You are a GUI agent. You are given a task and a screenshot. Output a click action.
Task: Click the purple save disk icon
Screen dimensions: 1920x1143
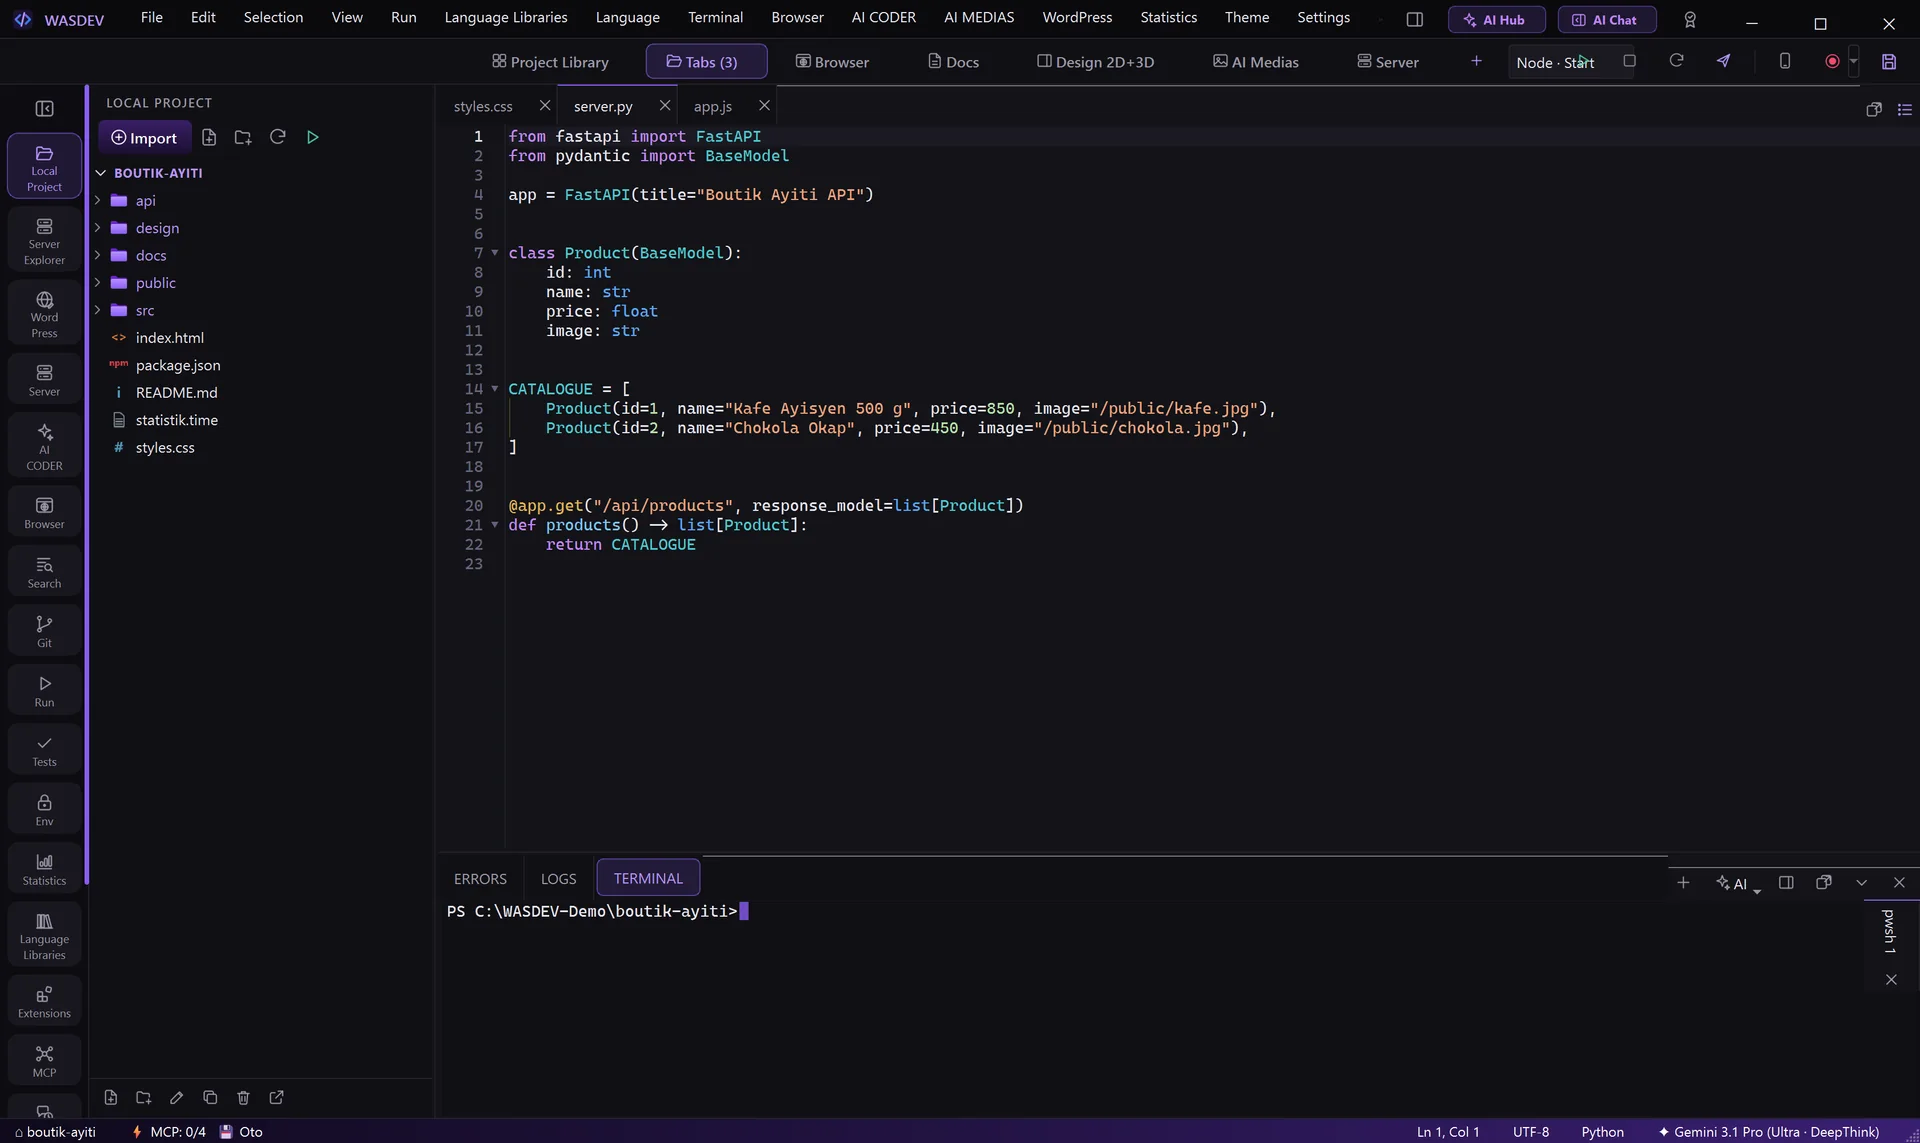click(x=1888, y=61)
